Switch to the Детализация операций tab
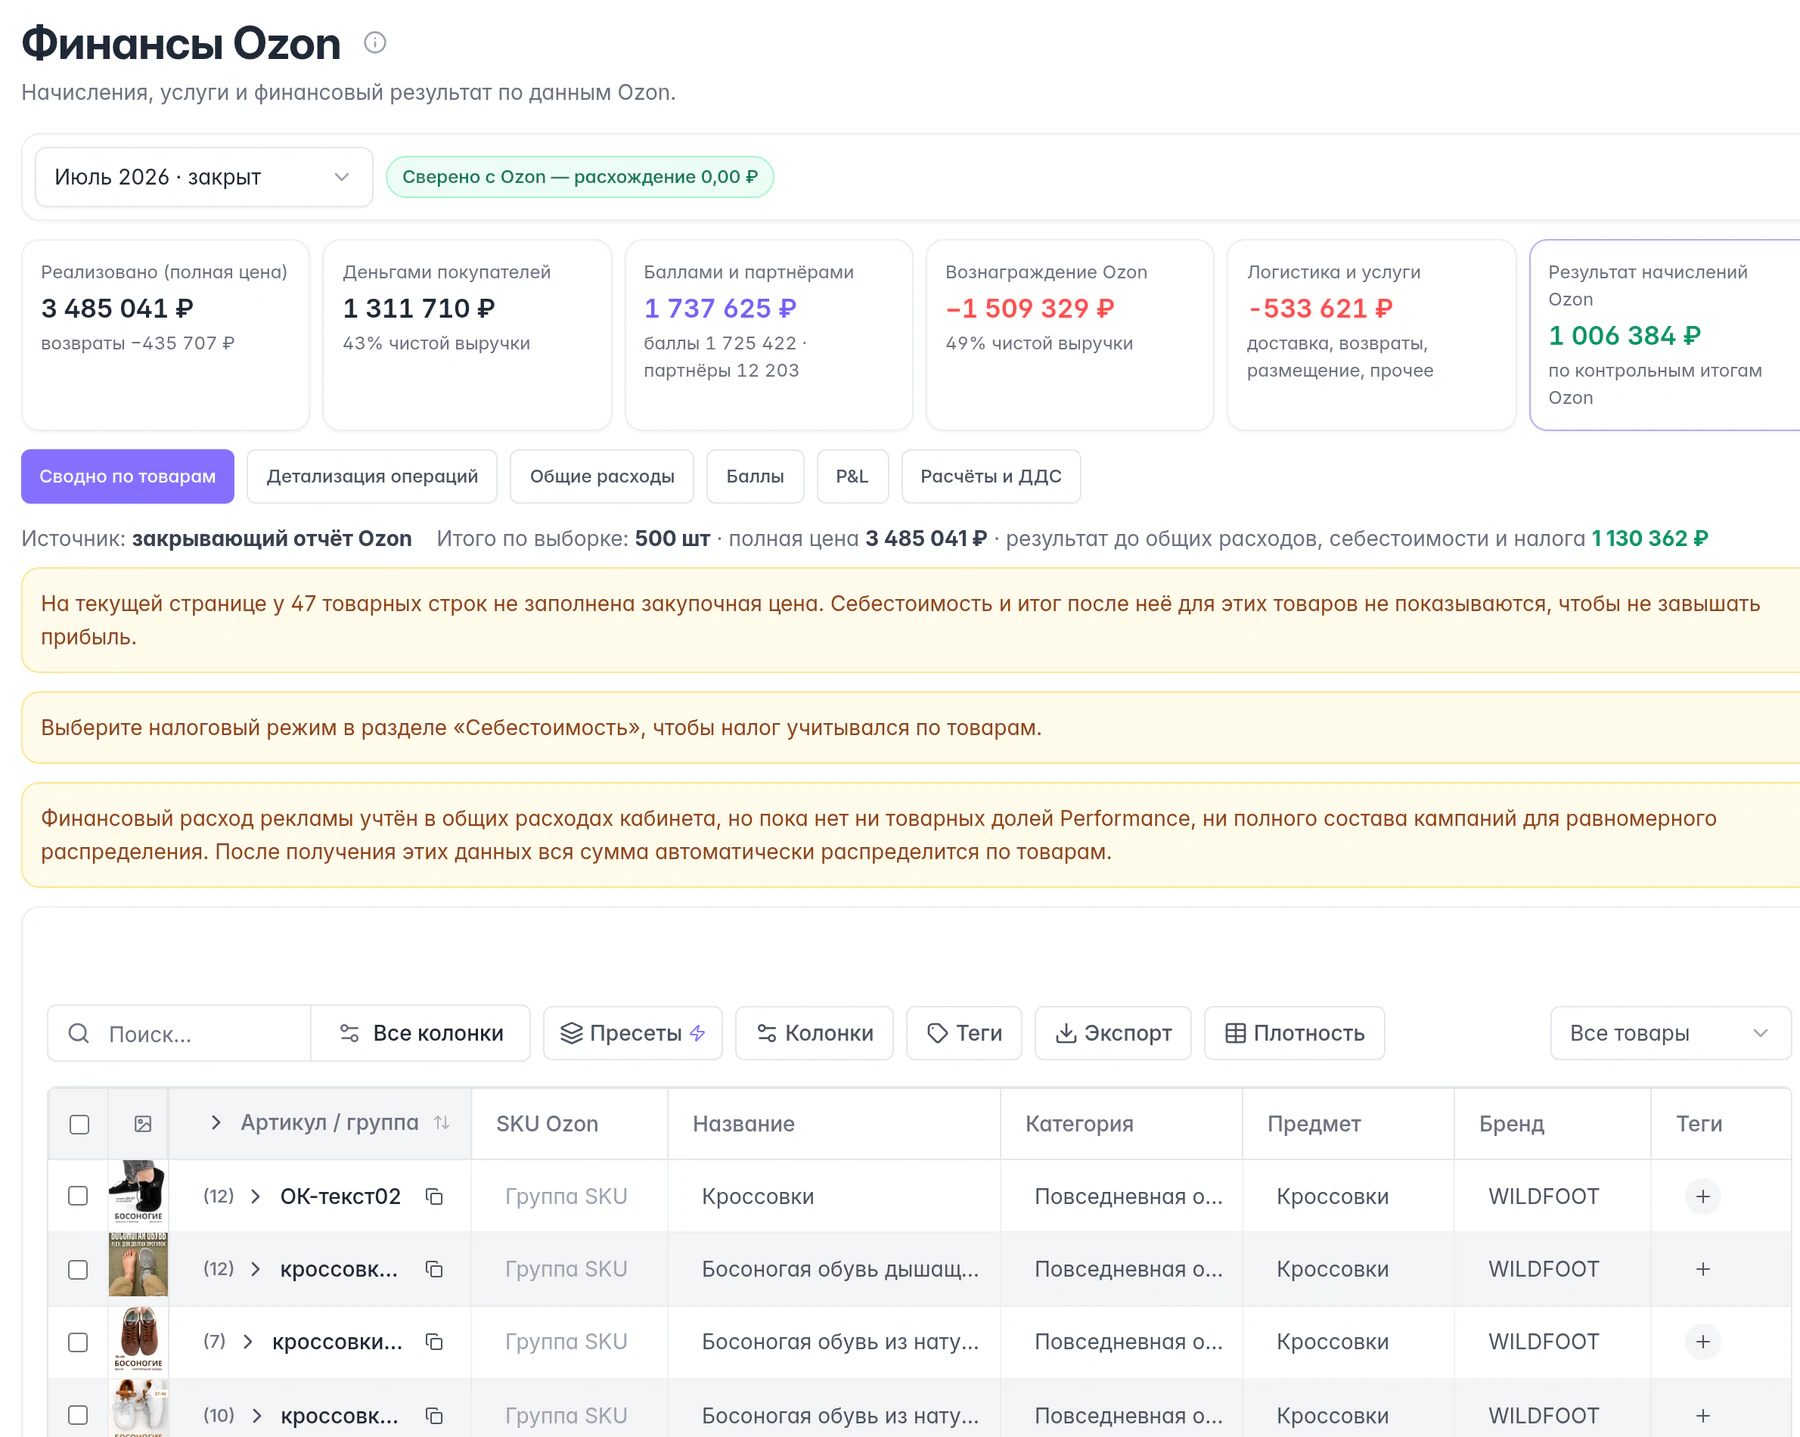This screenshot has width=1800, height=1437. pos(372,476)
